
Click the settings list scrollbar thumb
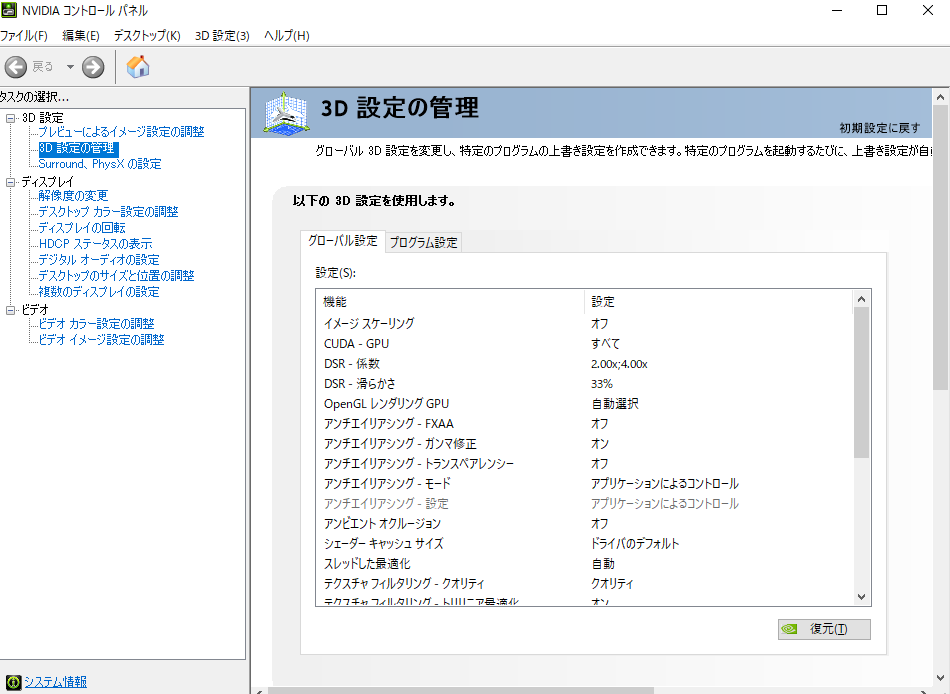pyautogui.click(x=862, y=382)
